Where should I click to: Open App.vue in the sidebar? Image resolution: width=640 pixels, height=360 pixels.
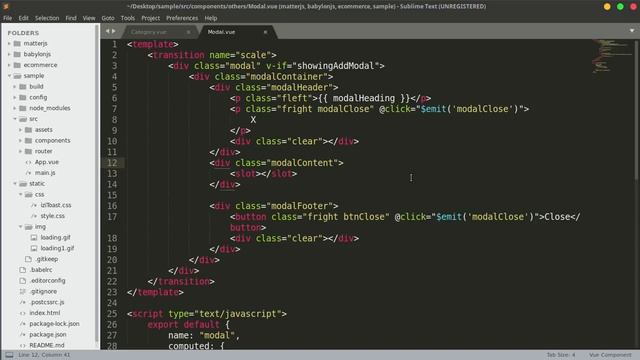[x=47, y=162]
